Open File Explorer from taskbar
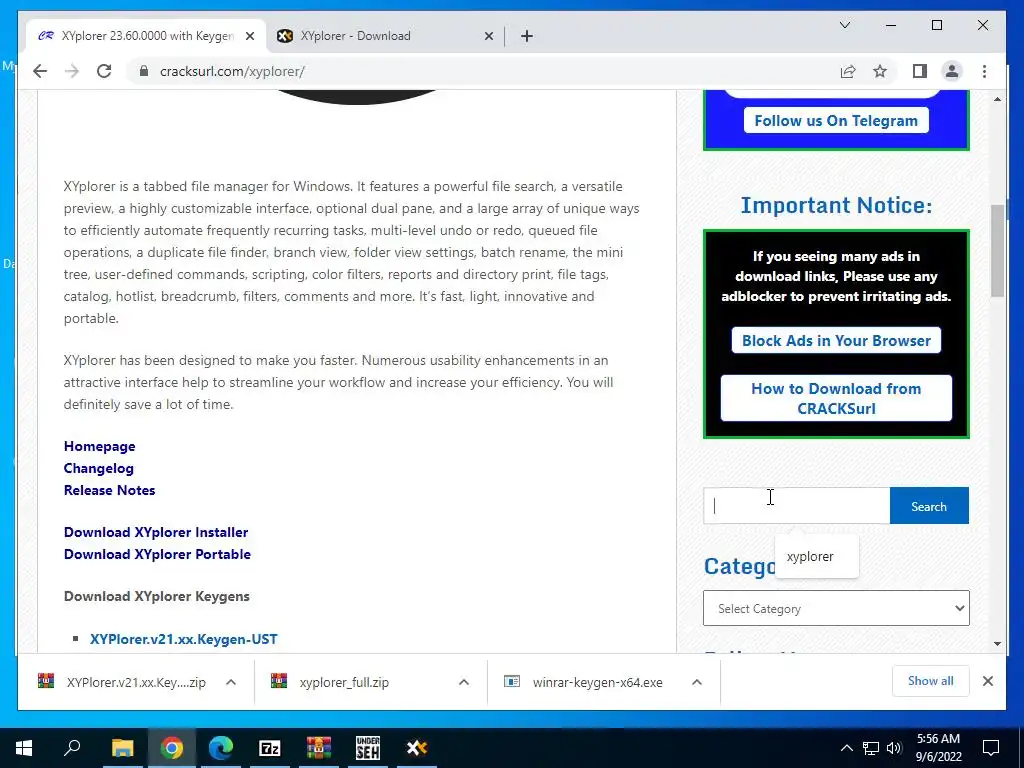The height and width of the screenshot is (768, 1024). (x=122, y=748)
